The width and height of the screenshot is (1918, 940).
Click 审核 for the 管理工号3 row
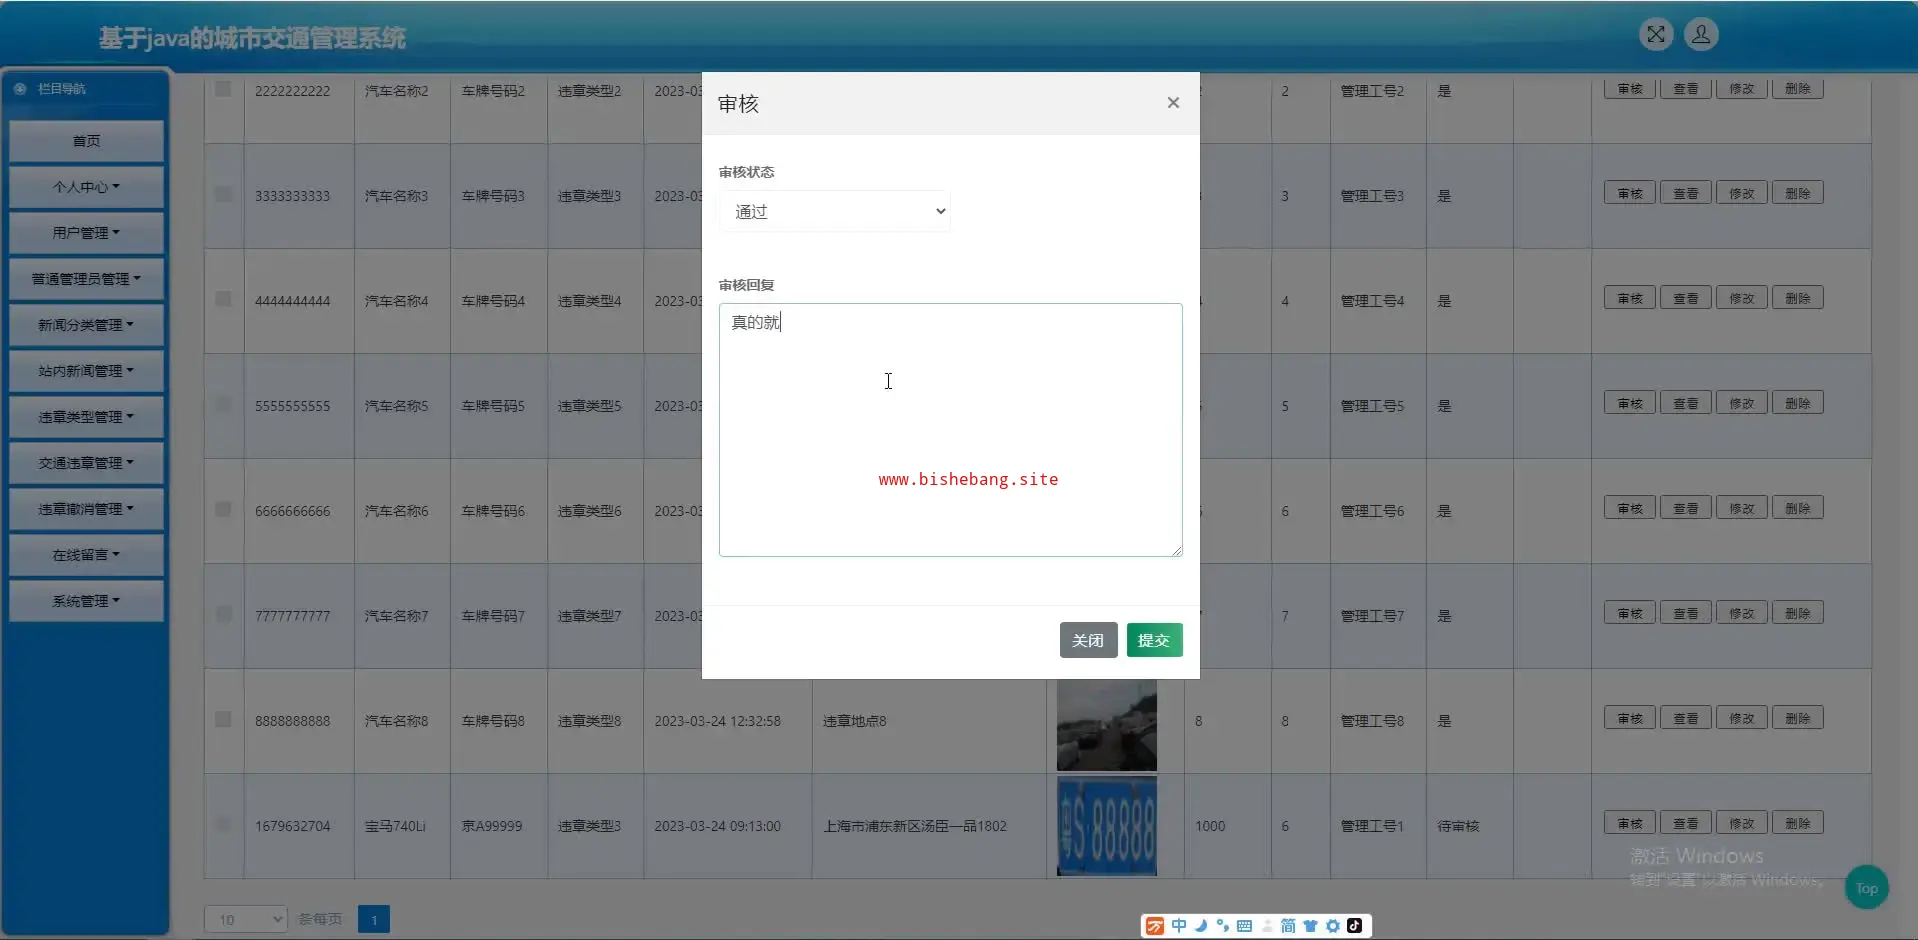click(1630, 193)
